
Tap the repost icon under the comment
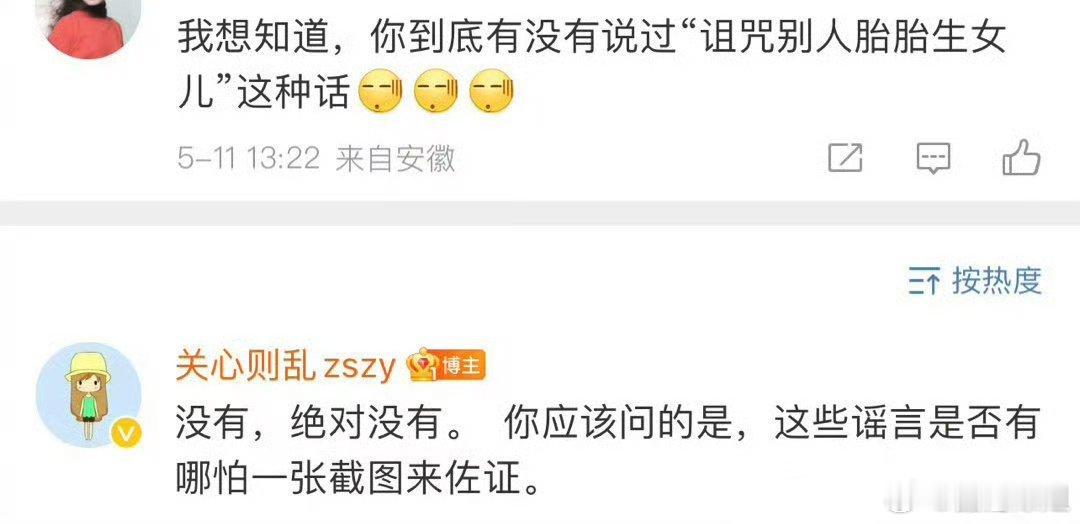pos(844,158)
